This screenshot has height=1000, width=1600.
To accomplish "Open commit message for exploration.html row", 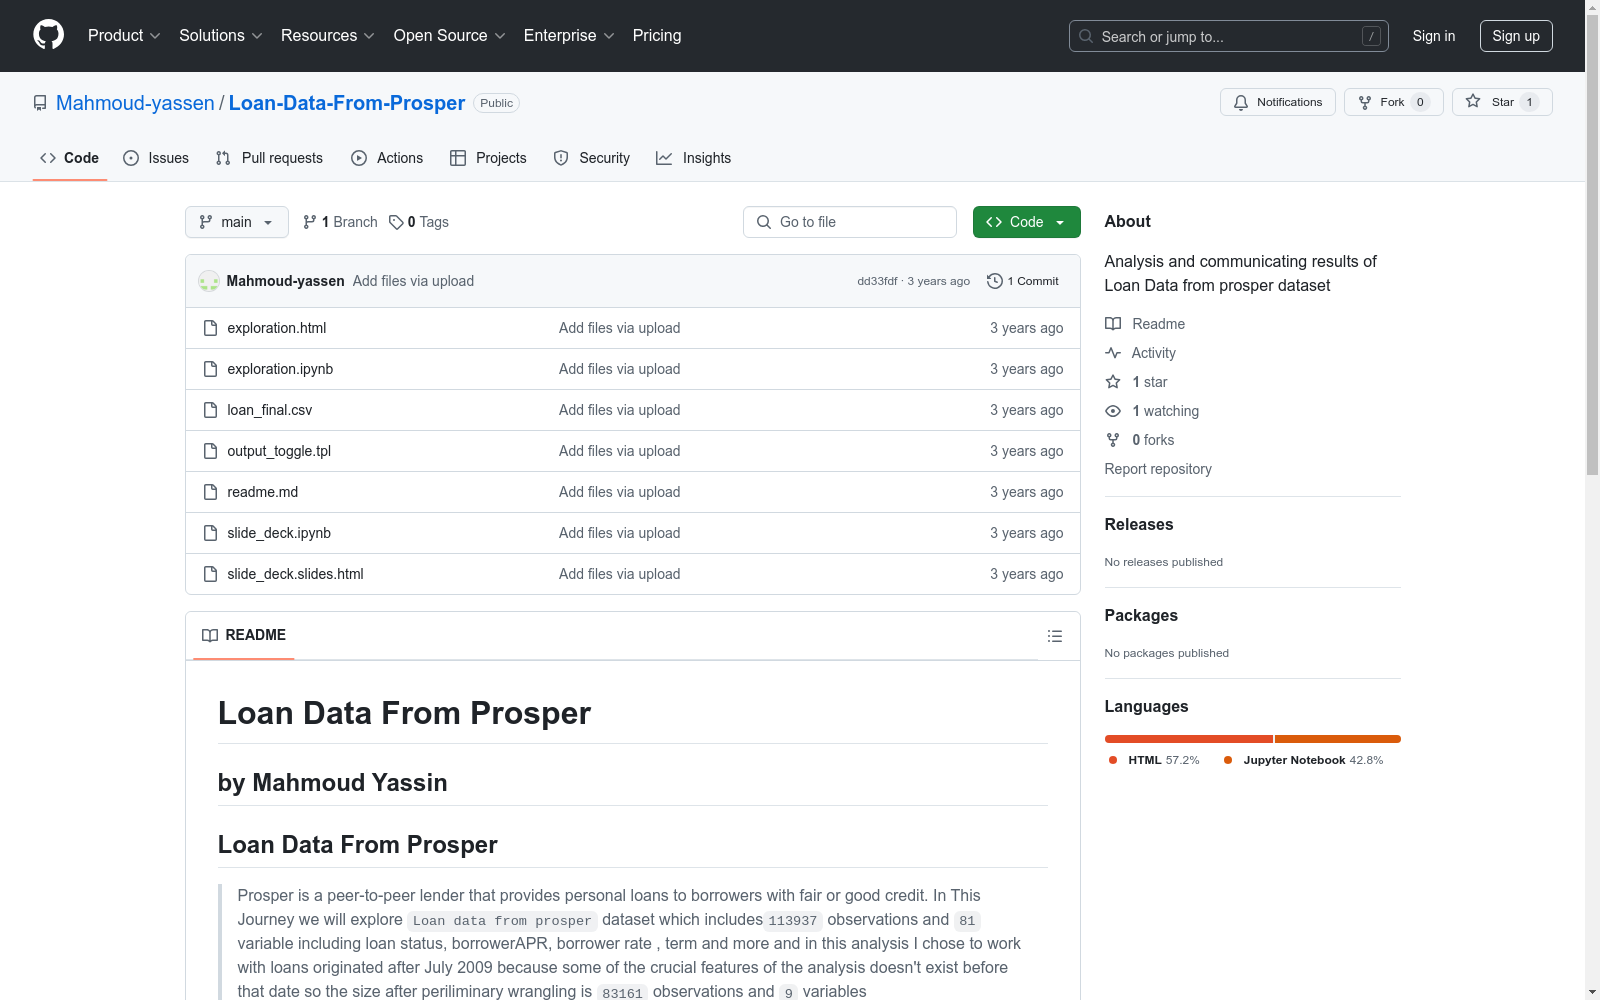I will [619, 328].
